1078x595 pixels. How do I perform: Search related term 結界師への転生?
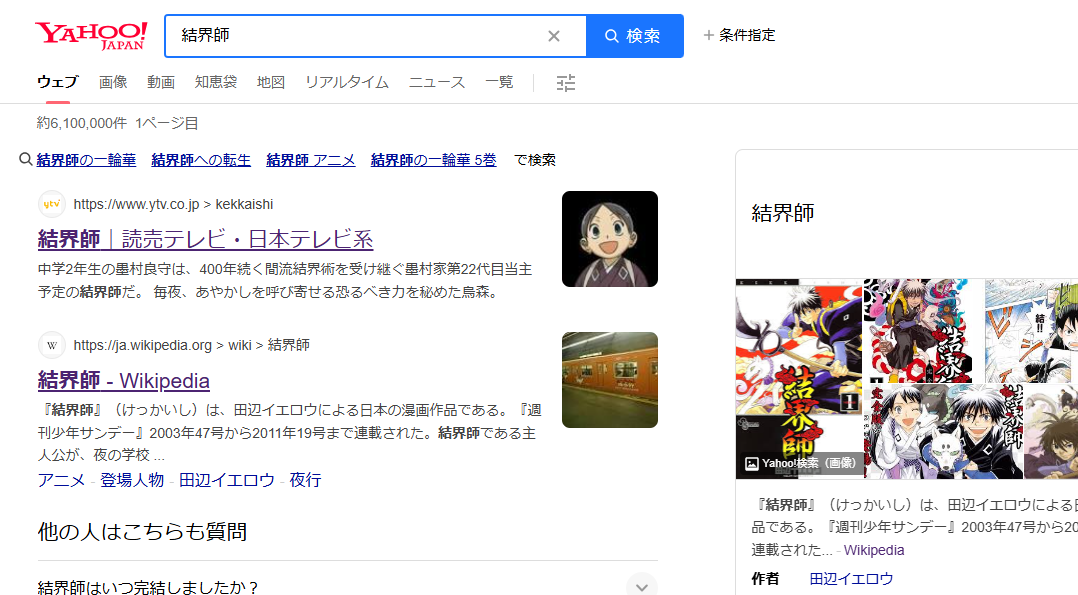pos(201,160)
